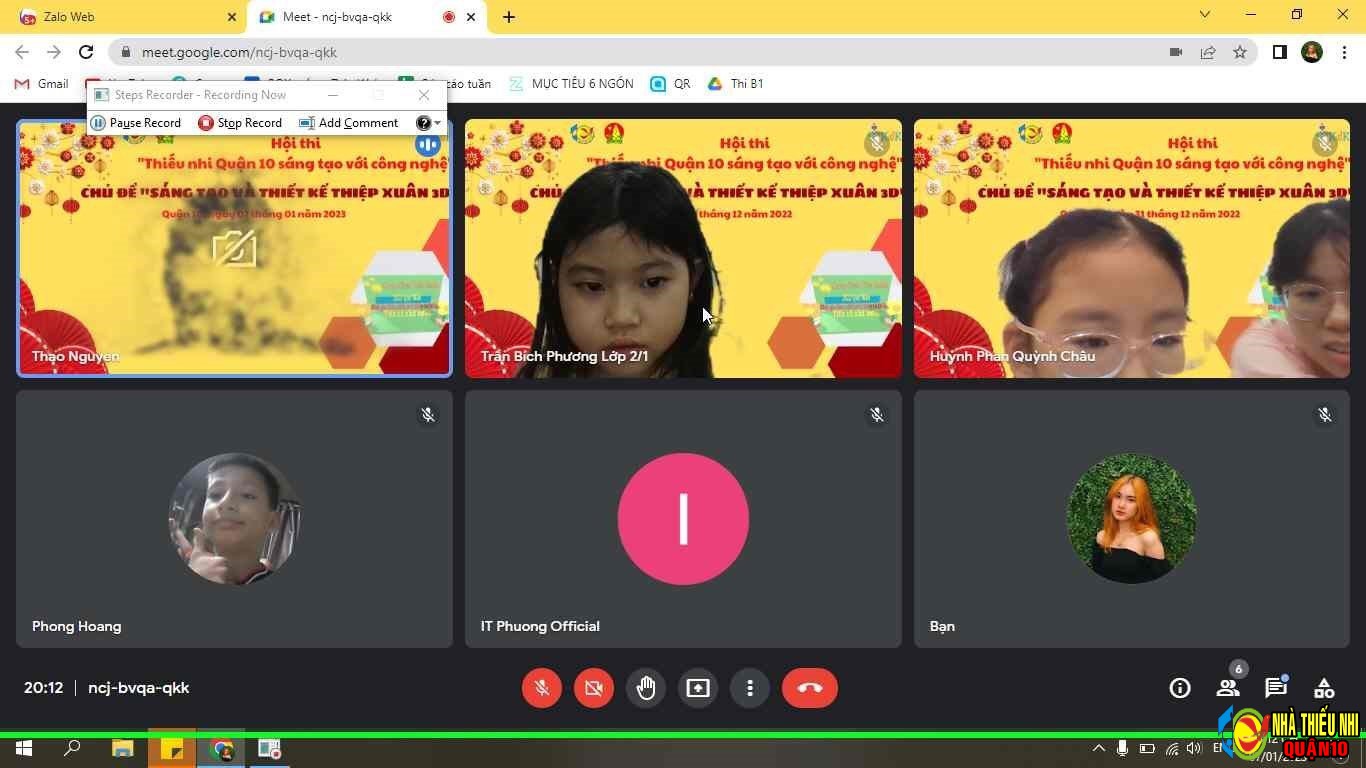View site information lock icon
Viewport: 1366px width, 768px height.
coord(125,52)
